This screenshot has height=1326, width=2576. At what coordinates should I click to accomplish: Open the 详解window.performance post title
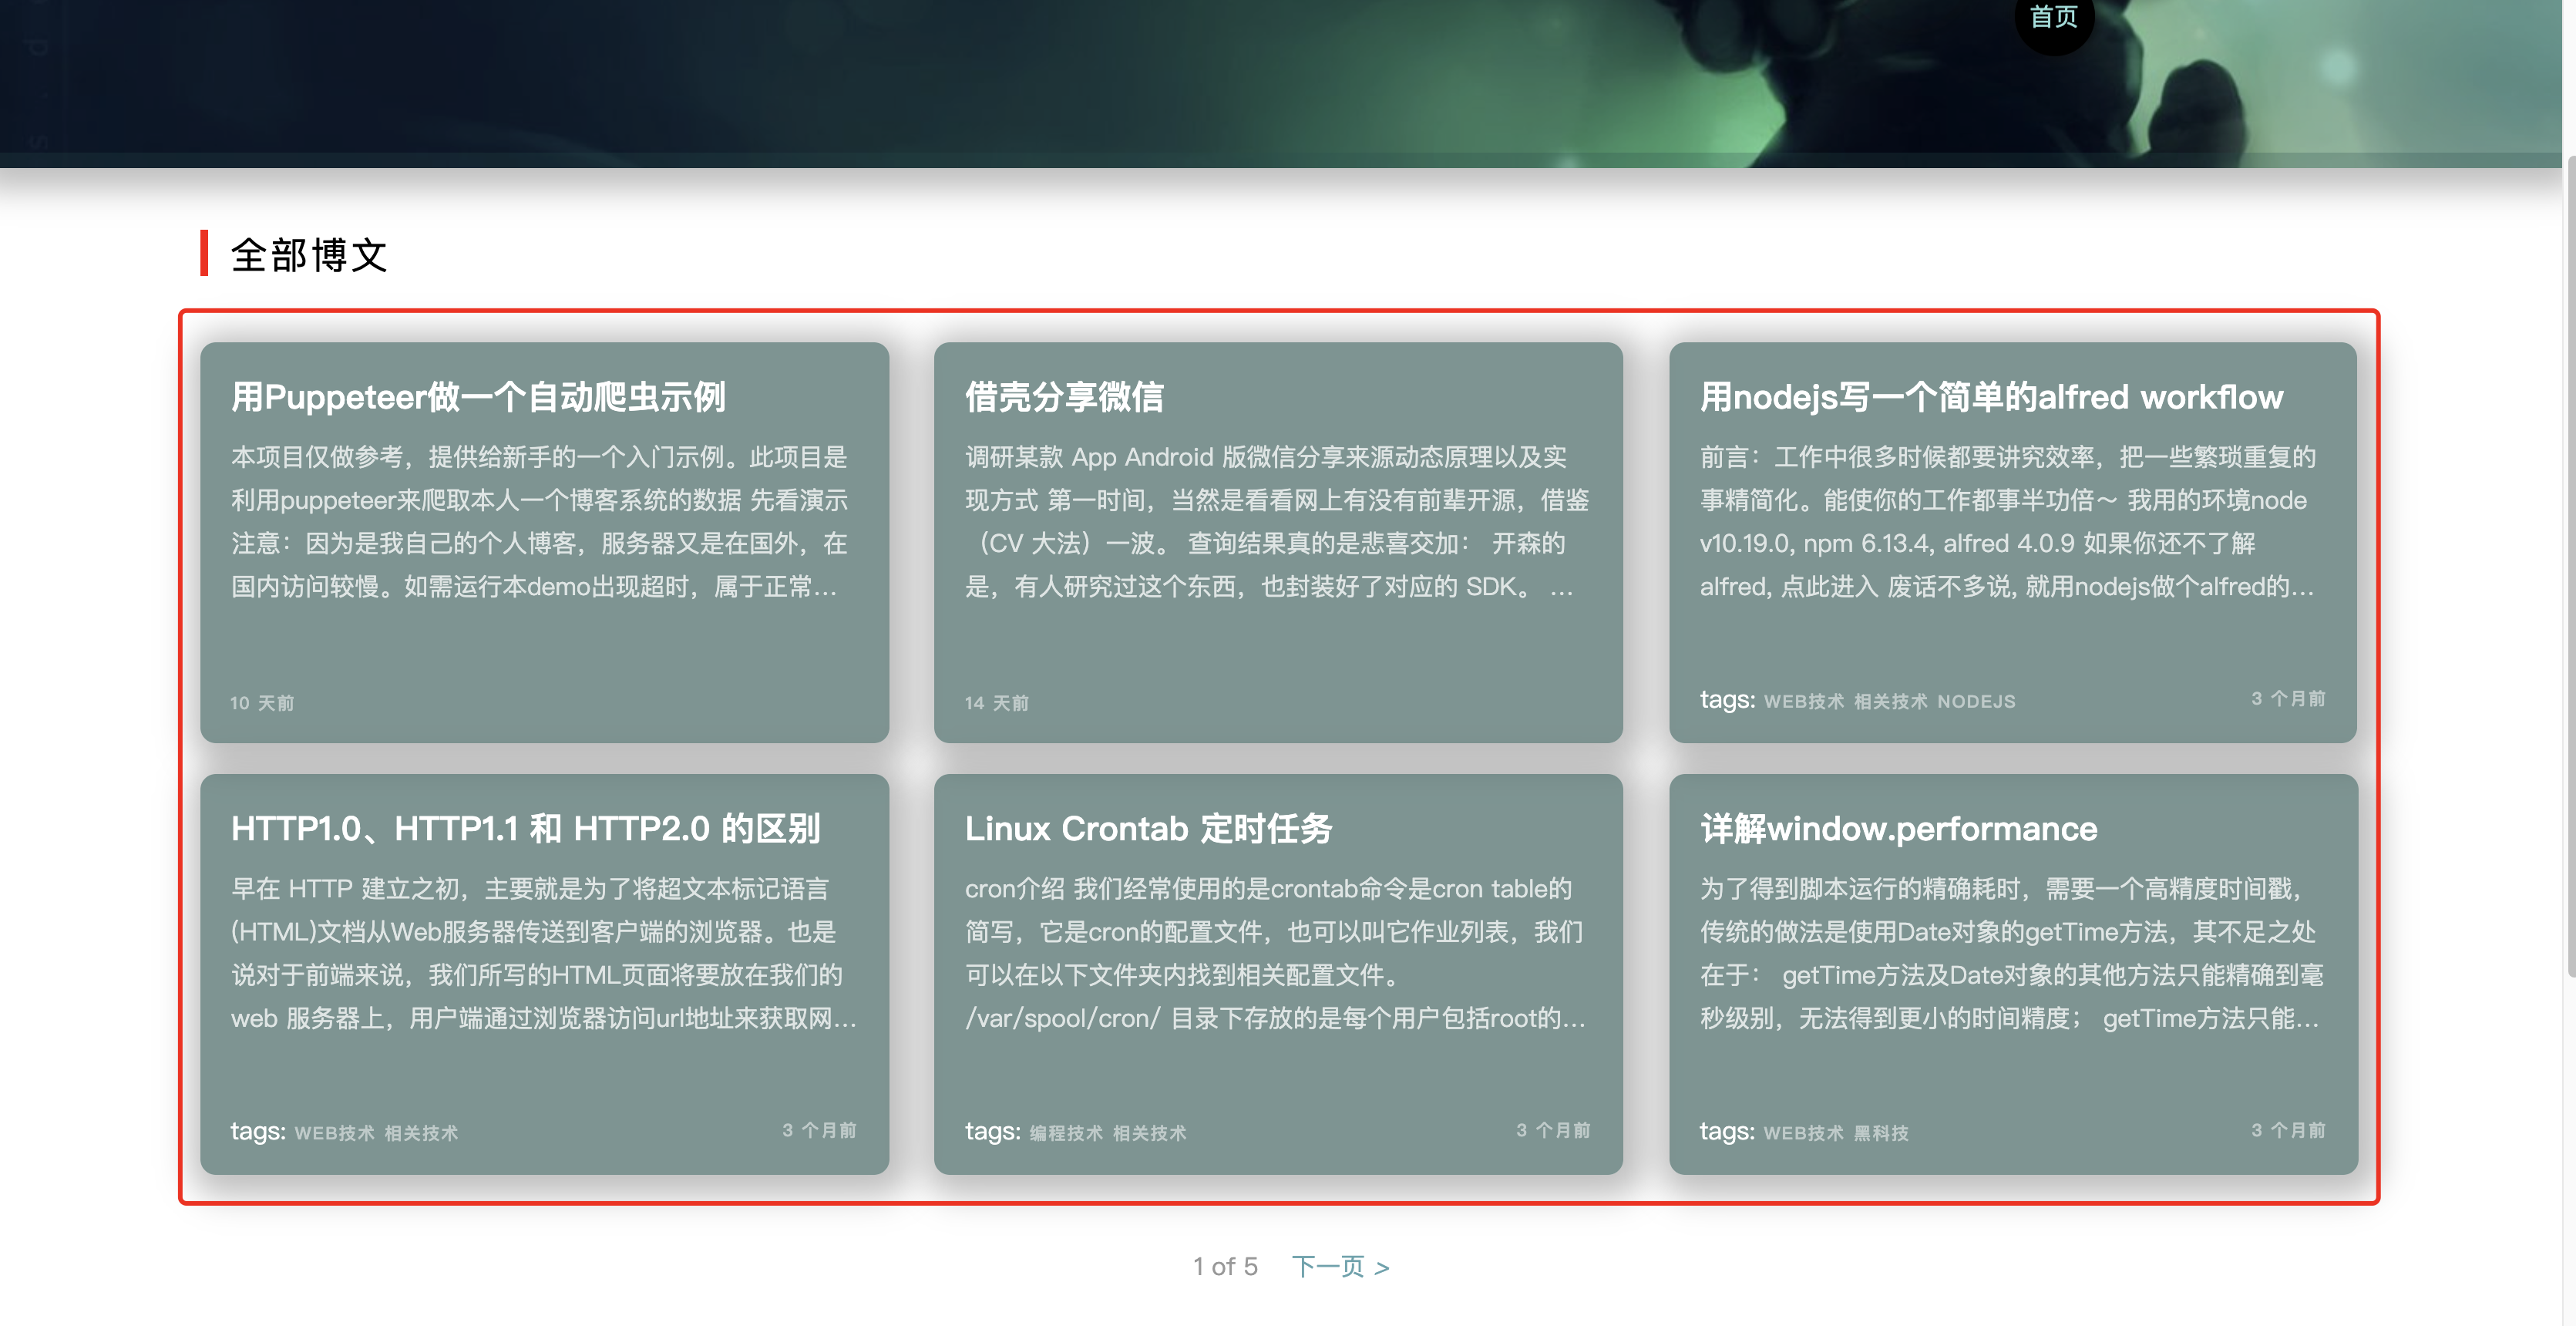[1898, 828]
